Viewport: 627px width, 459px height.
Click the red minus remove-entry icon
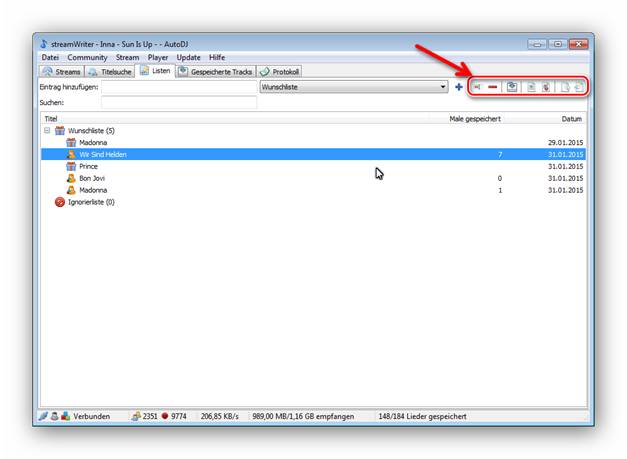[x=493, y=87]
